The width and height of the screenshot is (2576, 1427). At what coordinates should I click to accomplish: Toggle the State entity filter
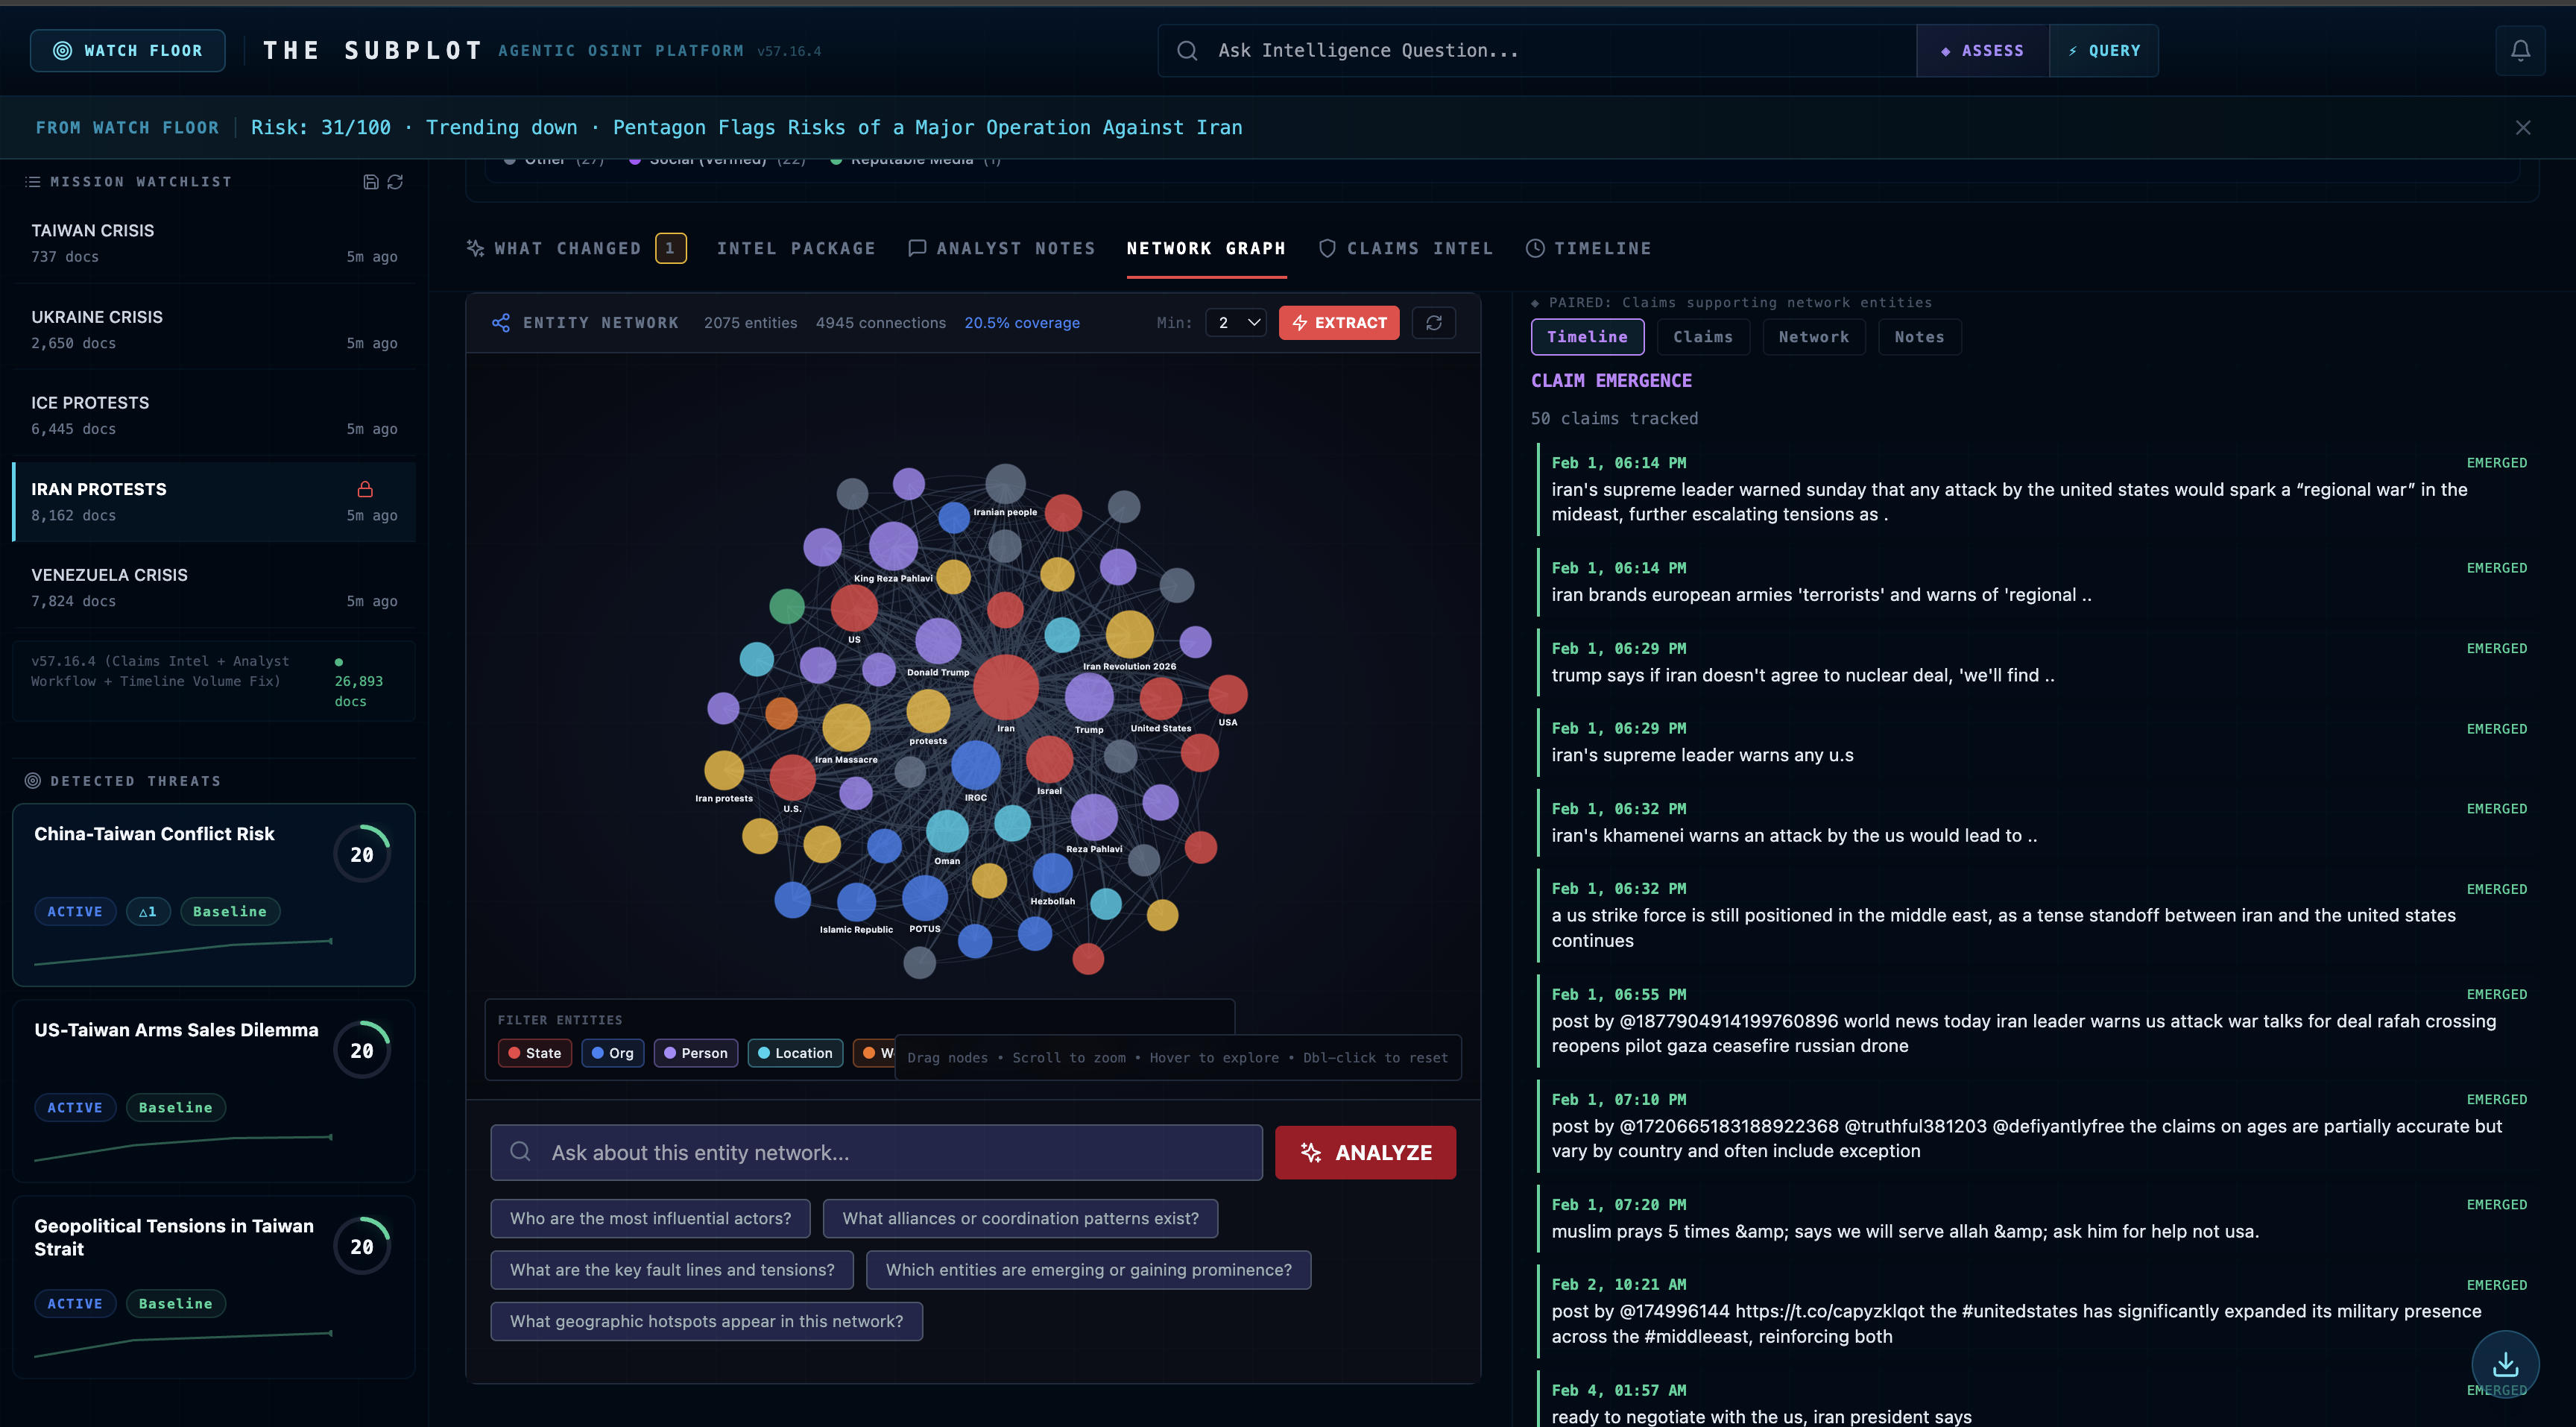(x=534, y=1052)
